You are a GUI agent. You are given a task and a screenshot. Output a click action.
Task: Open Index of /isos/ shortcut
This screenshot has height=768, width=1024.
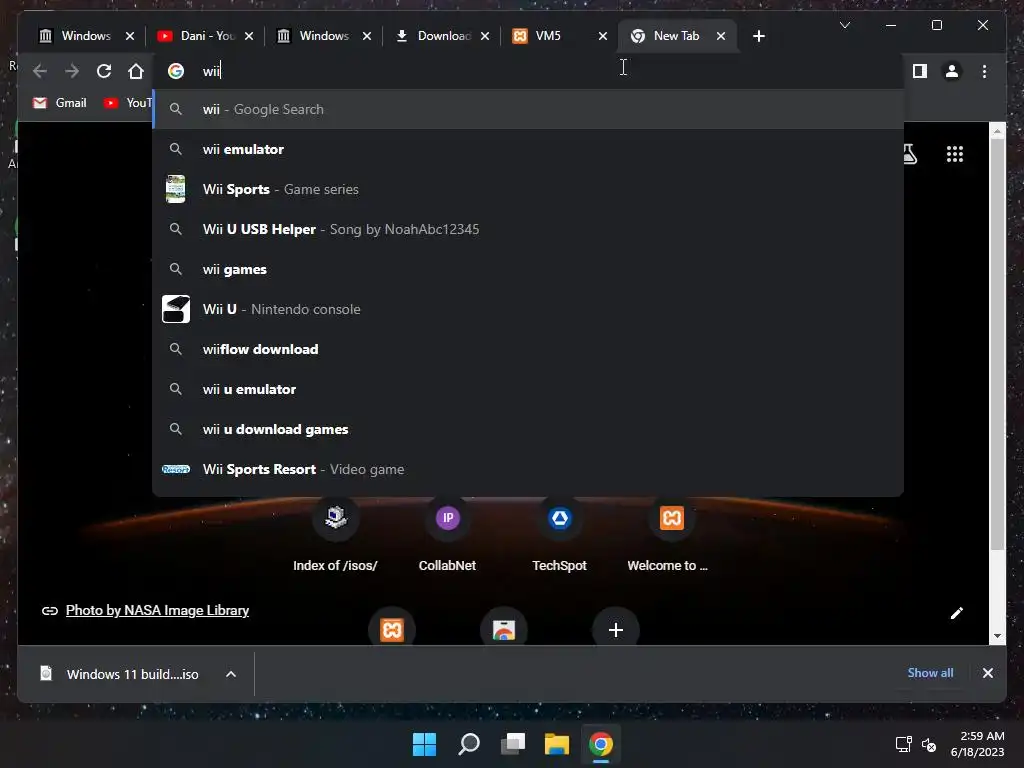335,535
